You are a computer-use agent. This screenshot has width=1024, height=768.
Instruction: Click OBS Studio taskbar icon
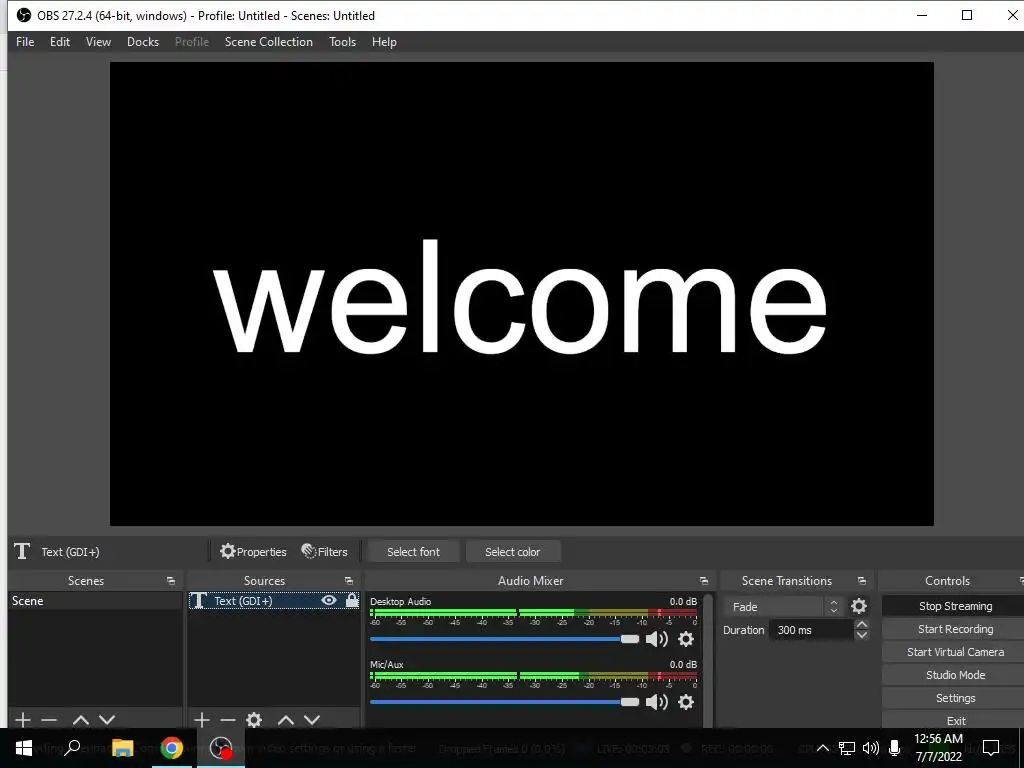(221, 748)
